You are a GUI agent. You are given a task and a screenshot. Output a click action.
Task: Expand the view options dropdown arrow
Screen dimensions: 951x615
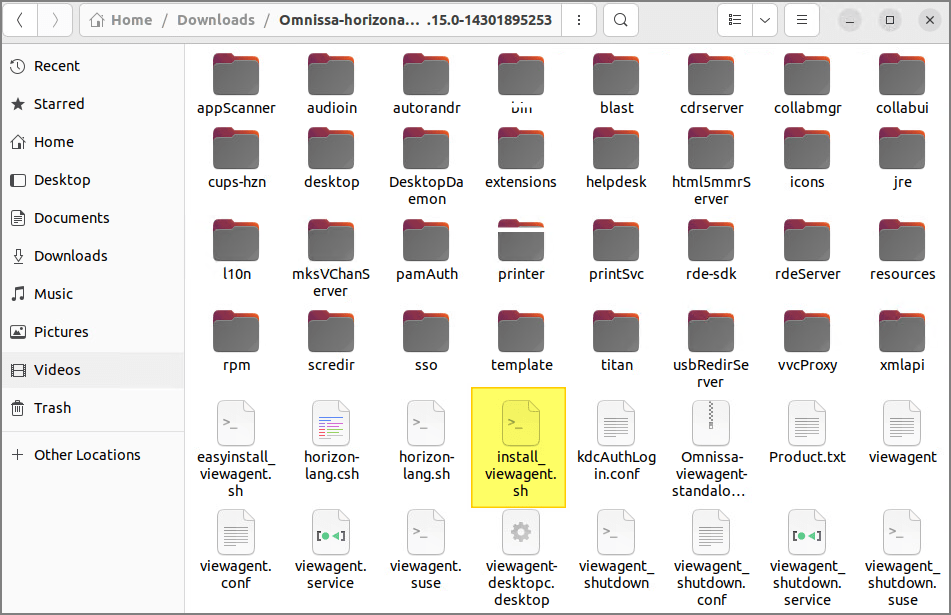[x=765, y=20]
